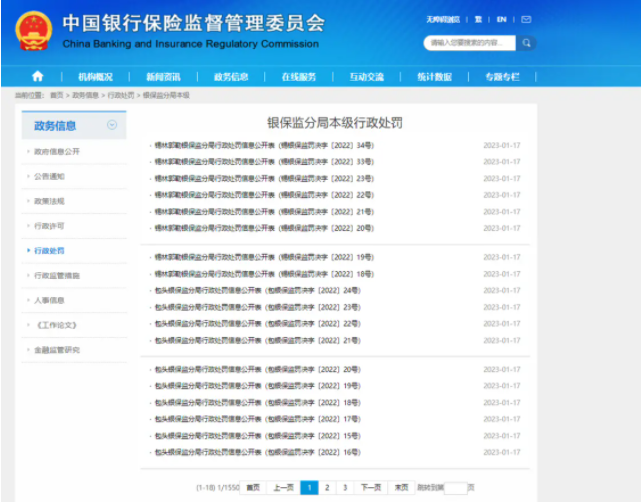The height and width of the screenshot is (502, 642).
Task: Switch to 繁 traditional Chinese version
Action: (478, 20)
